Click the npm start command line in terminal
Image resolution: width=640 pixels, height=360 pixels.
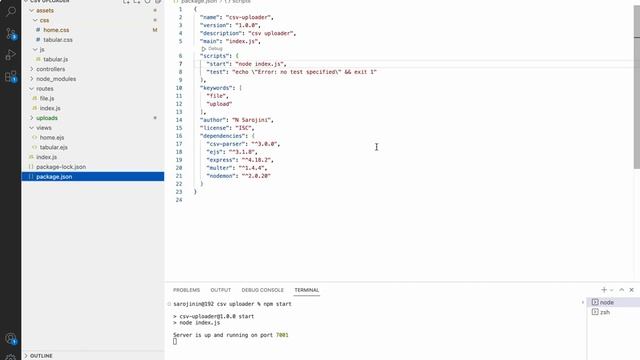[232, 304]
